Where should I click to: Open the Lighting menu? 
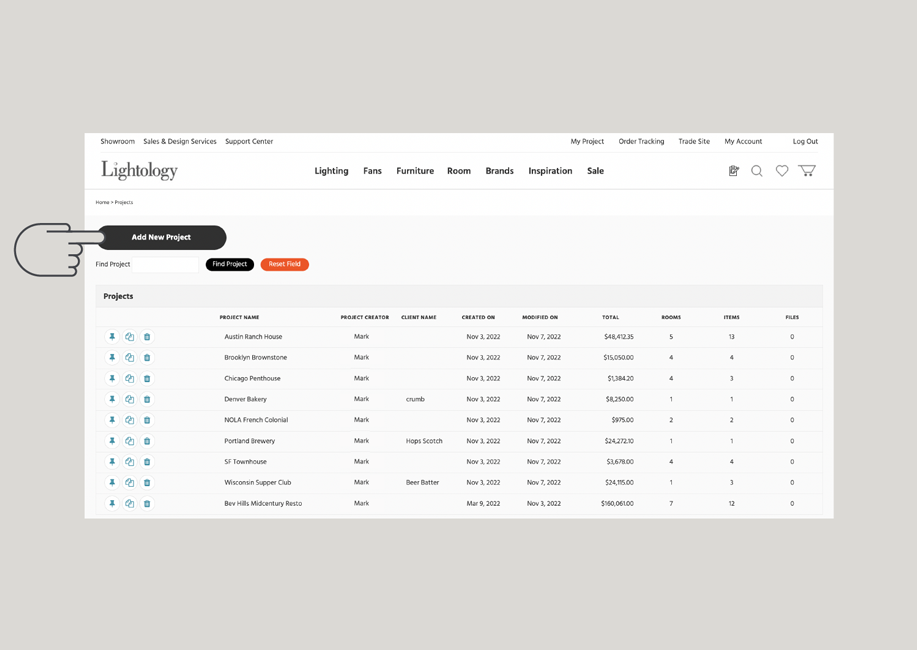[332, 171]
